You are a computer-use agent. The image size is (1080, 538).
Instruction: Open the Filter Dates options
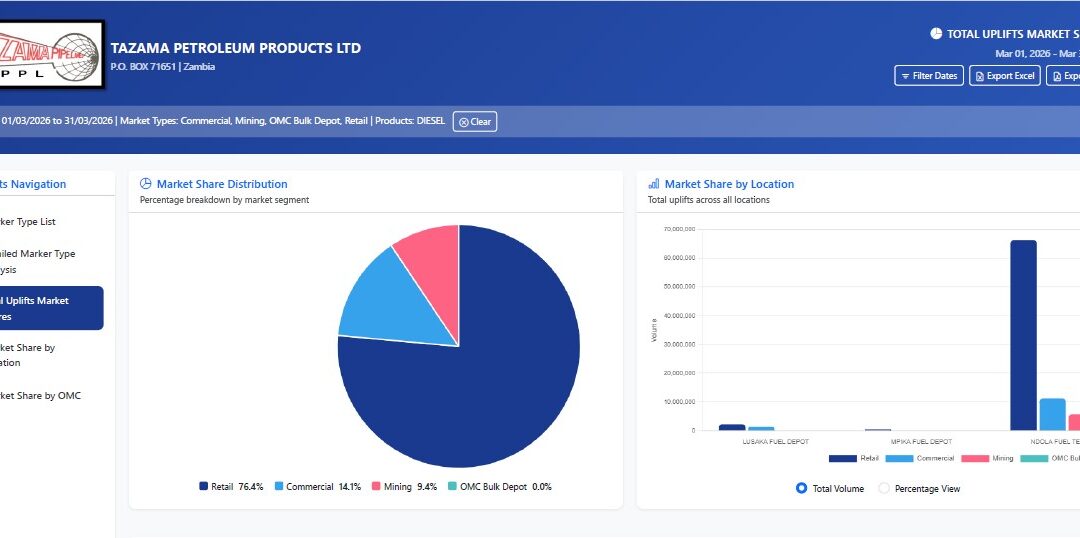click(x=928, y=76)
